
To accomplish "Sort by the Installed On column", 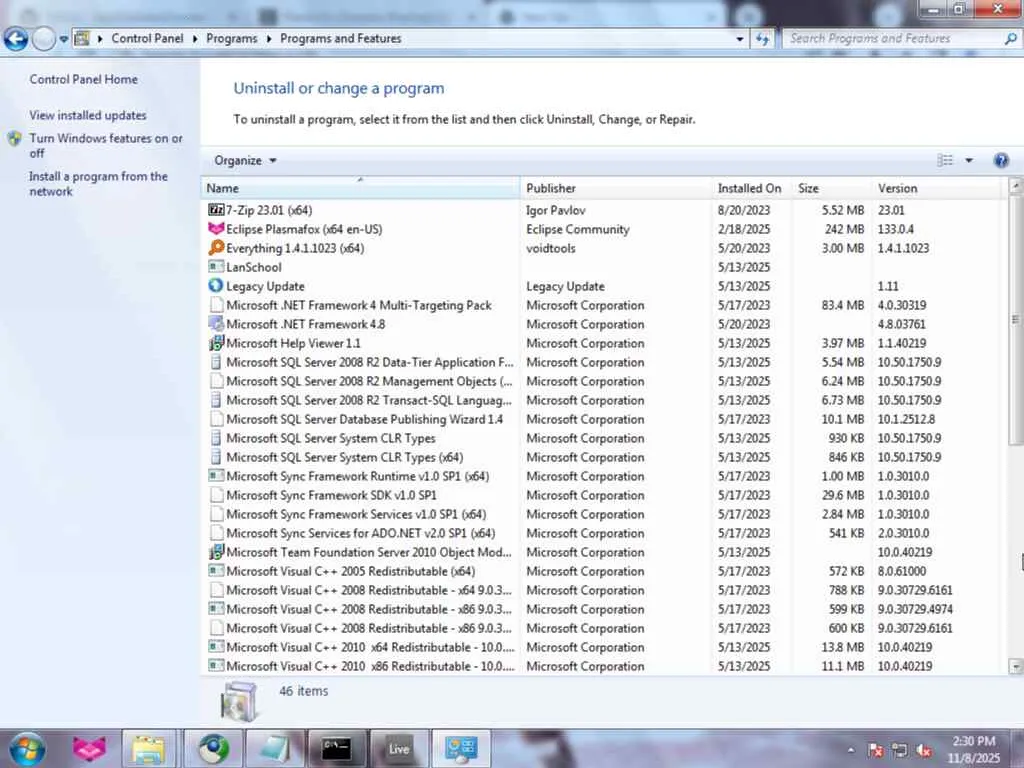I will pyautogui.click(x=752, y=188).
